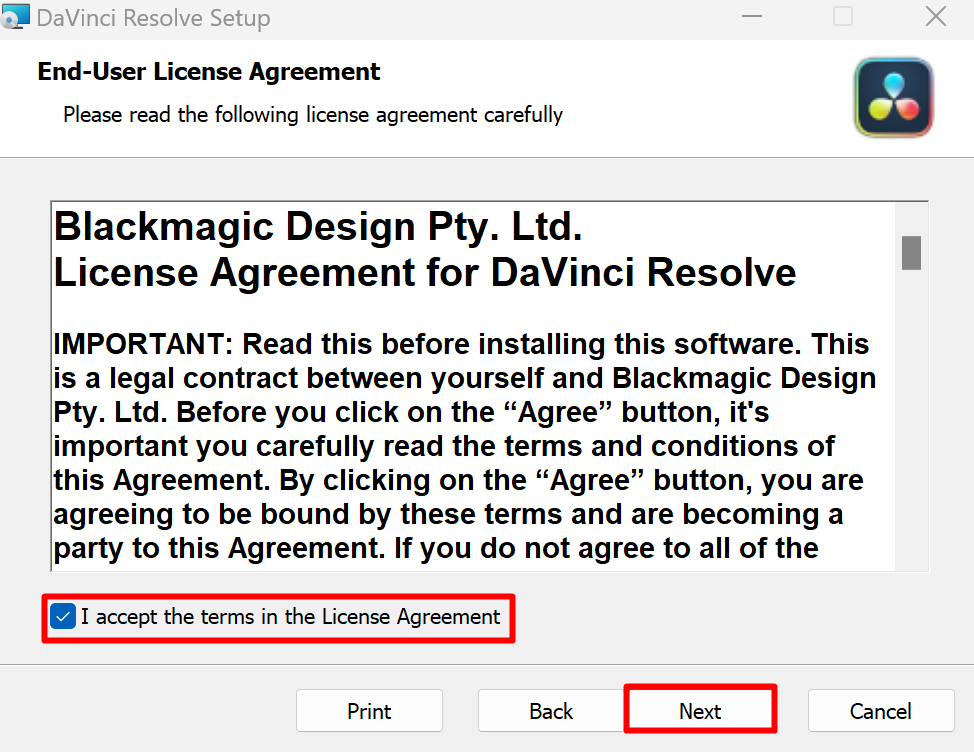Click the 'End-User License Agreement' title

coord(209,71)
